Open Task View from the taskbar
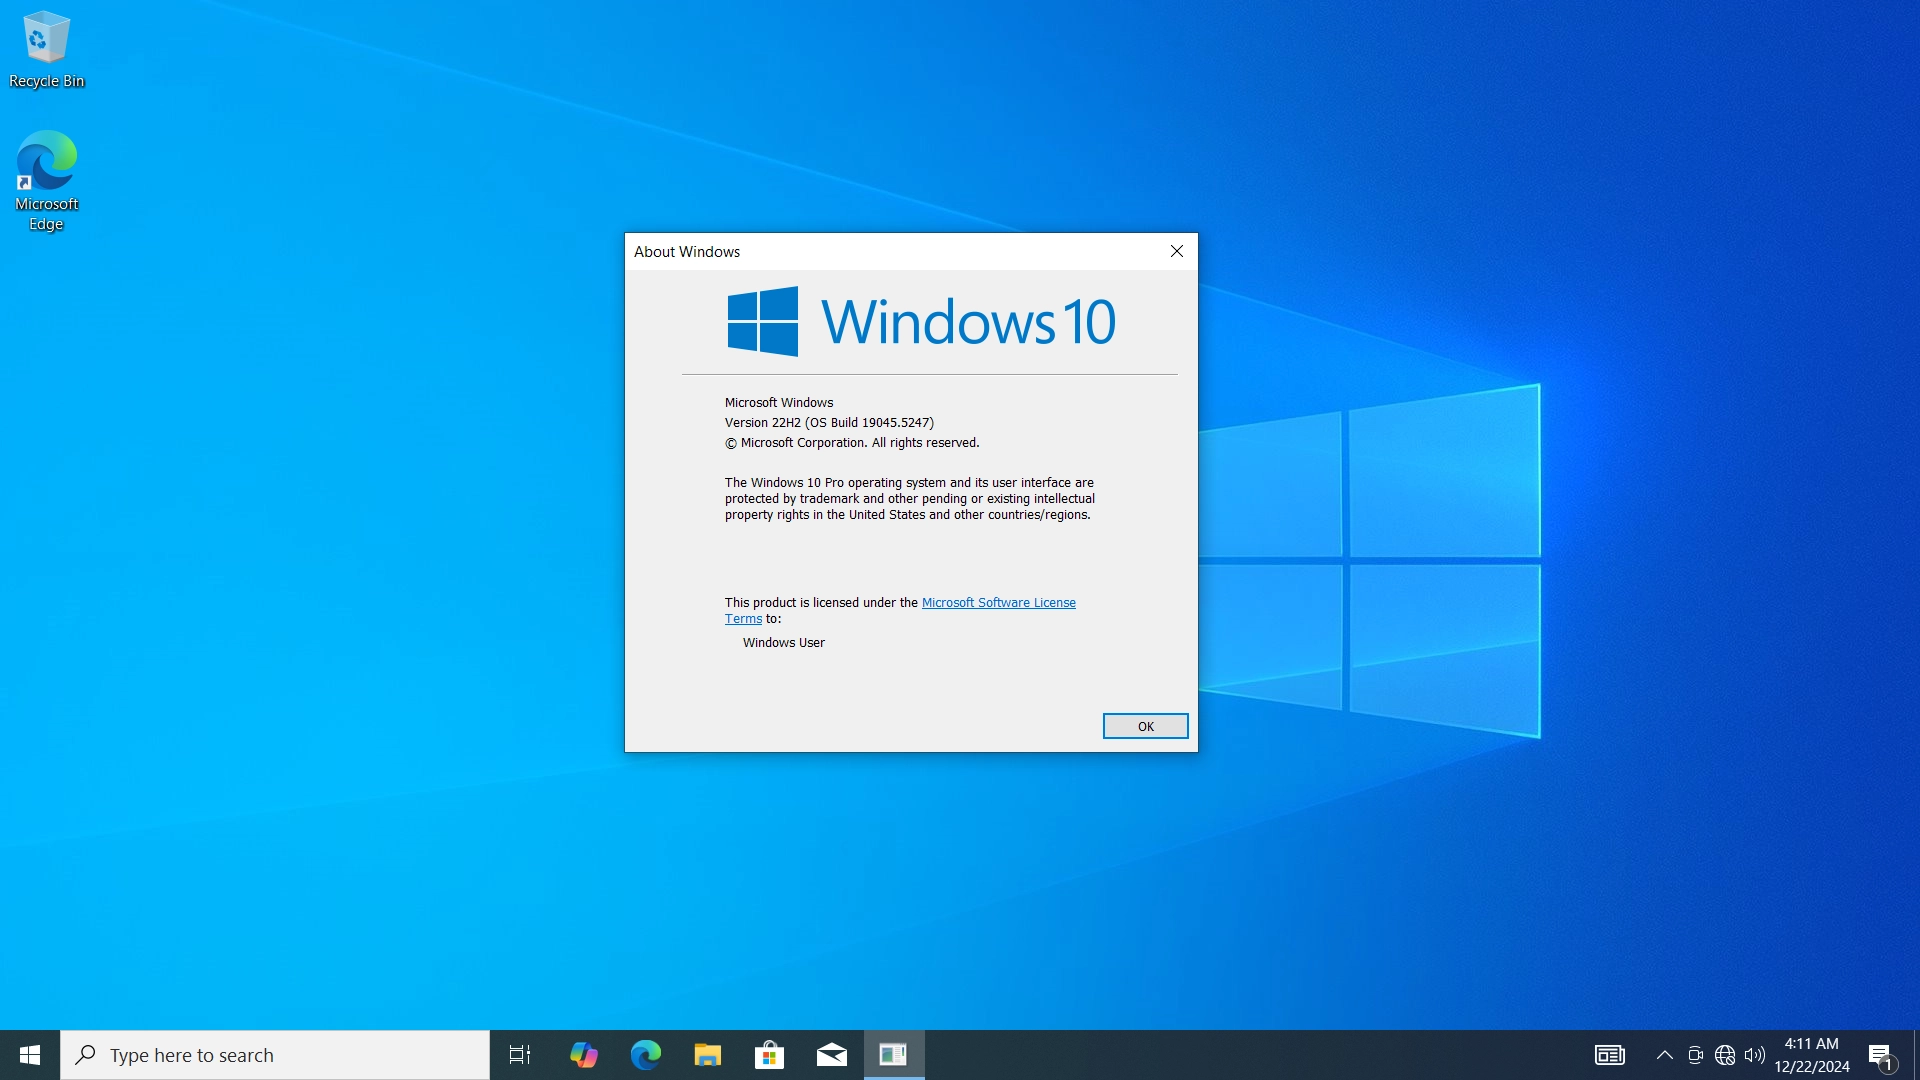1920x1080 pixels. coord(520,1055)
